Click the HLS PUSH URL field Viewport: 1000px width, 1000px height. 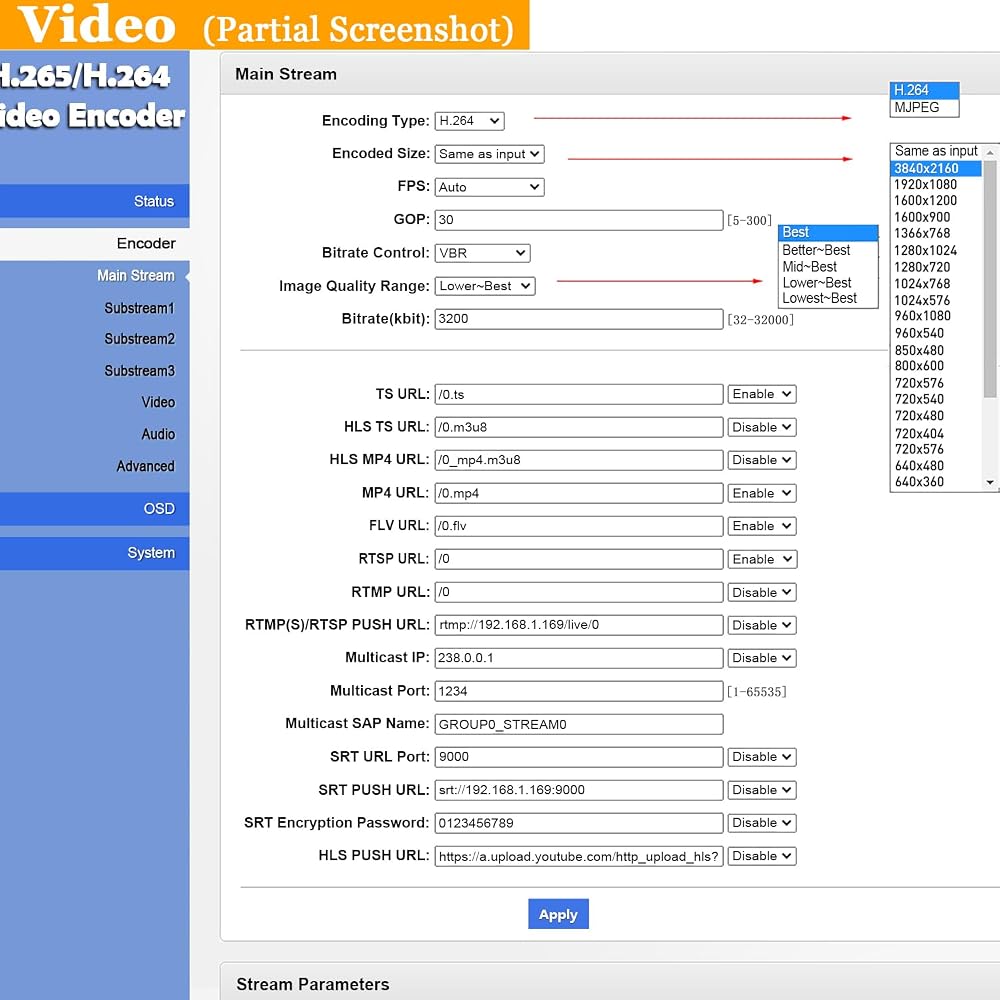[x=578, y=856]
